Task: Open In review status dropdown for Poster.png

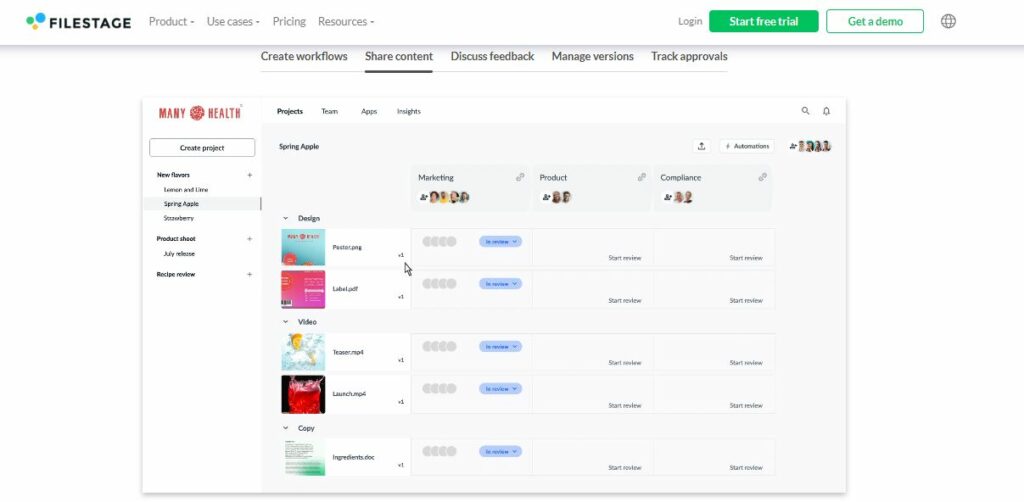Action: tap(500, 242)
